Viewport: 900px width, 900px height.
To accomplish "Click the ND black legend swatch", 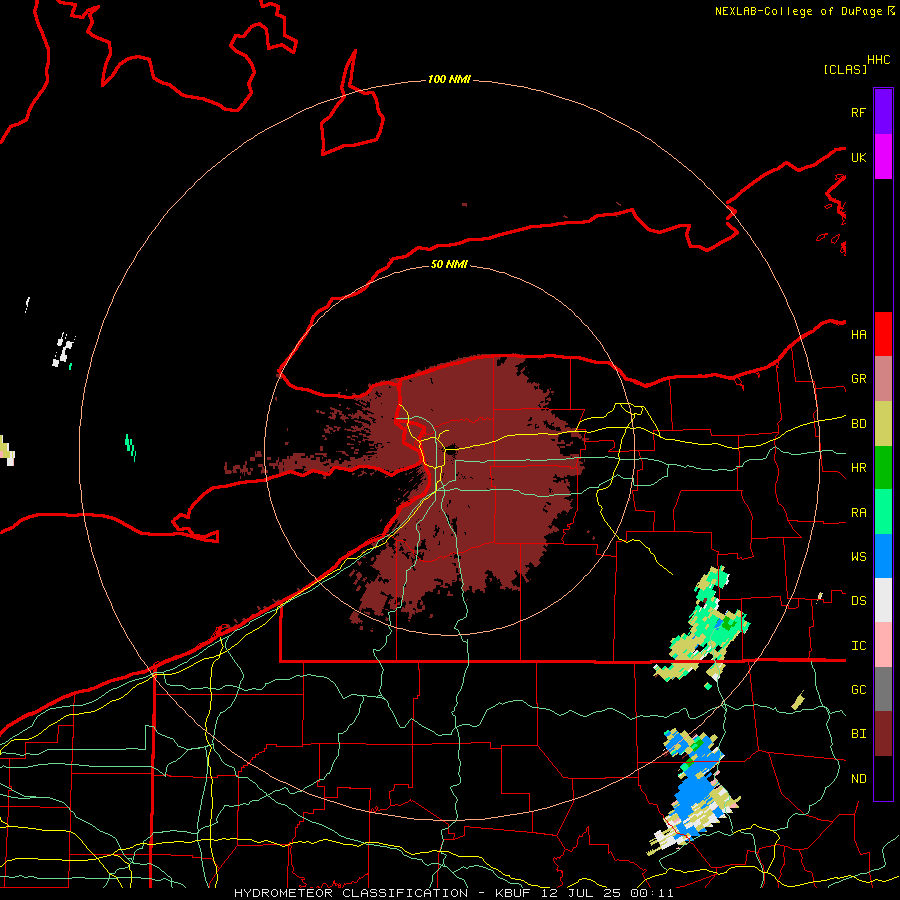I will click(x=883, y=778).
